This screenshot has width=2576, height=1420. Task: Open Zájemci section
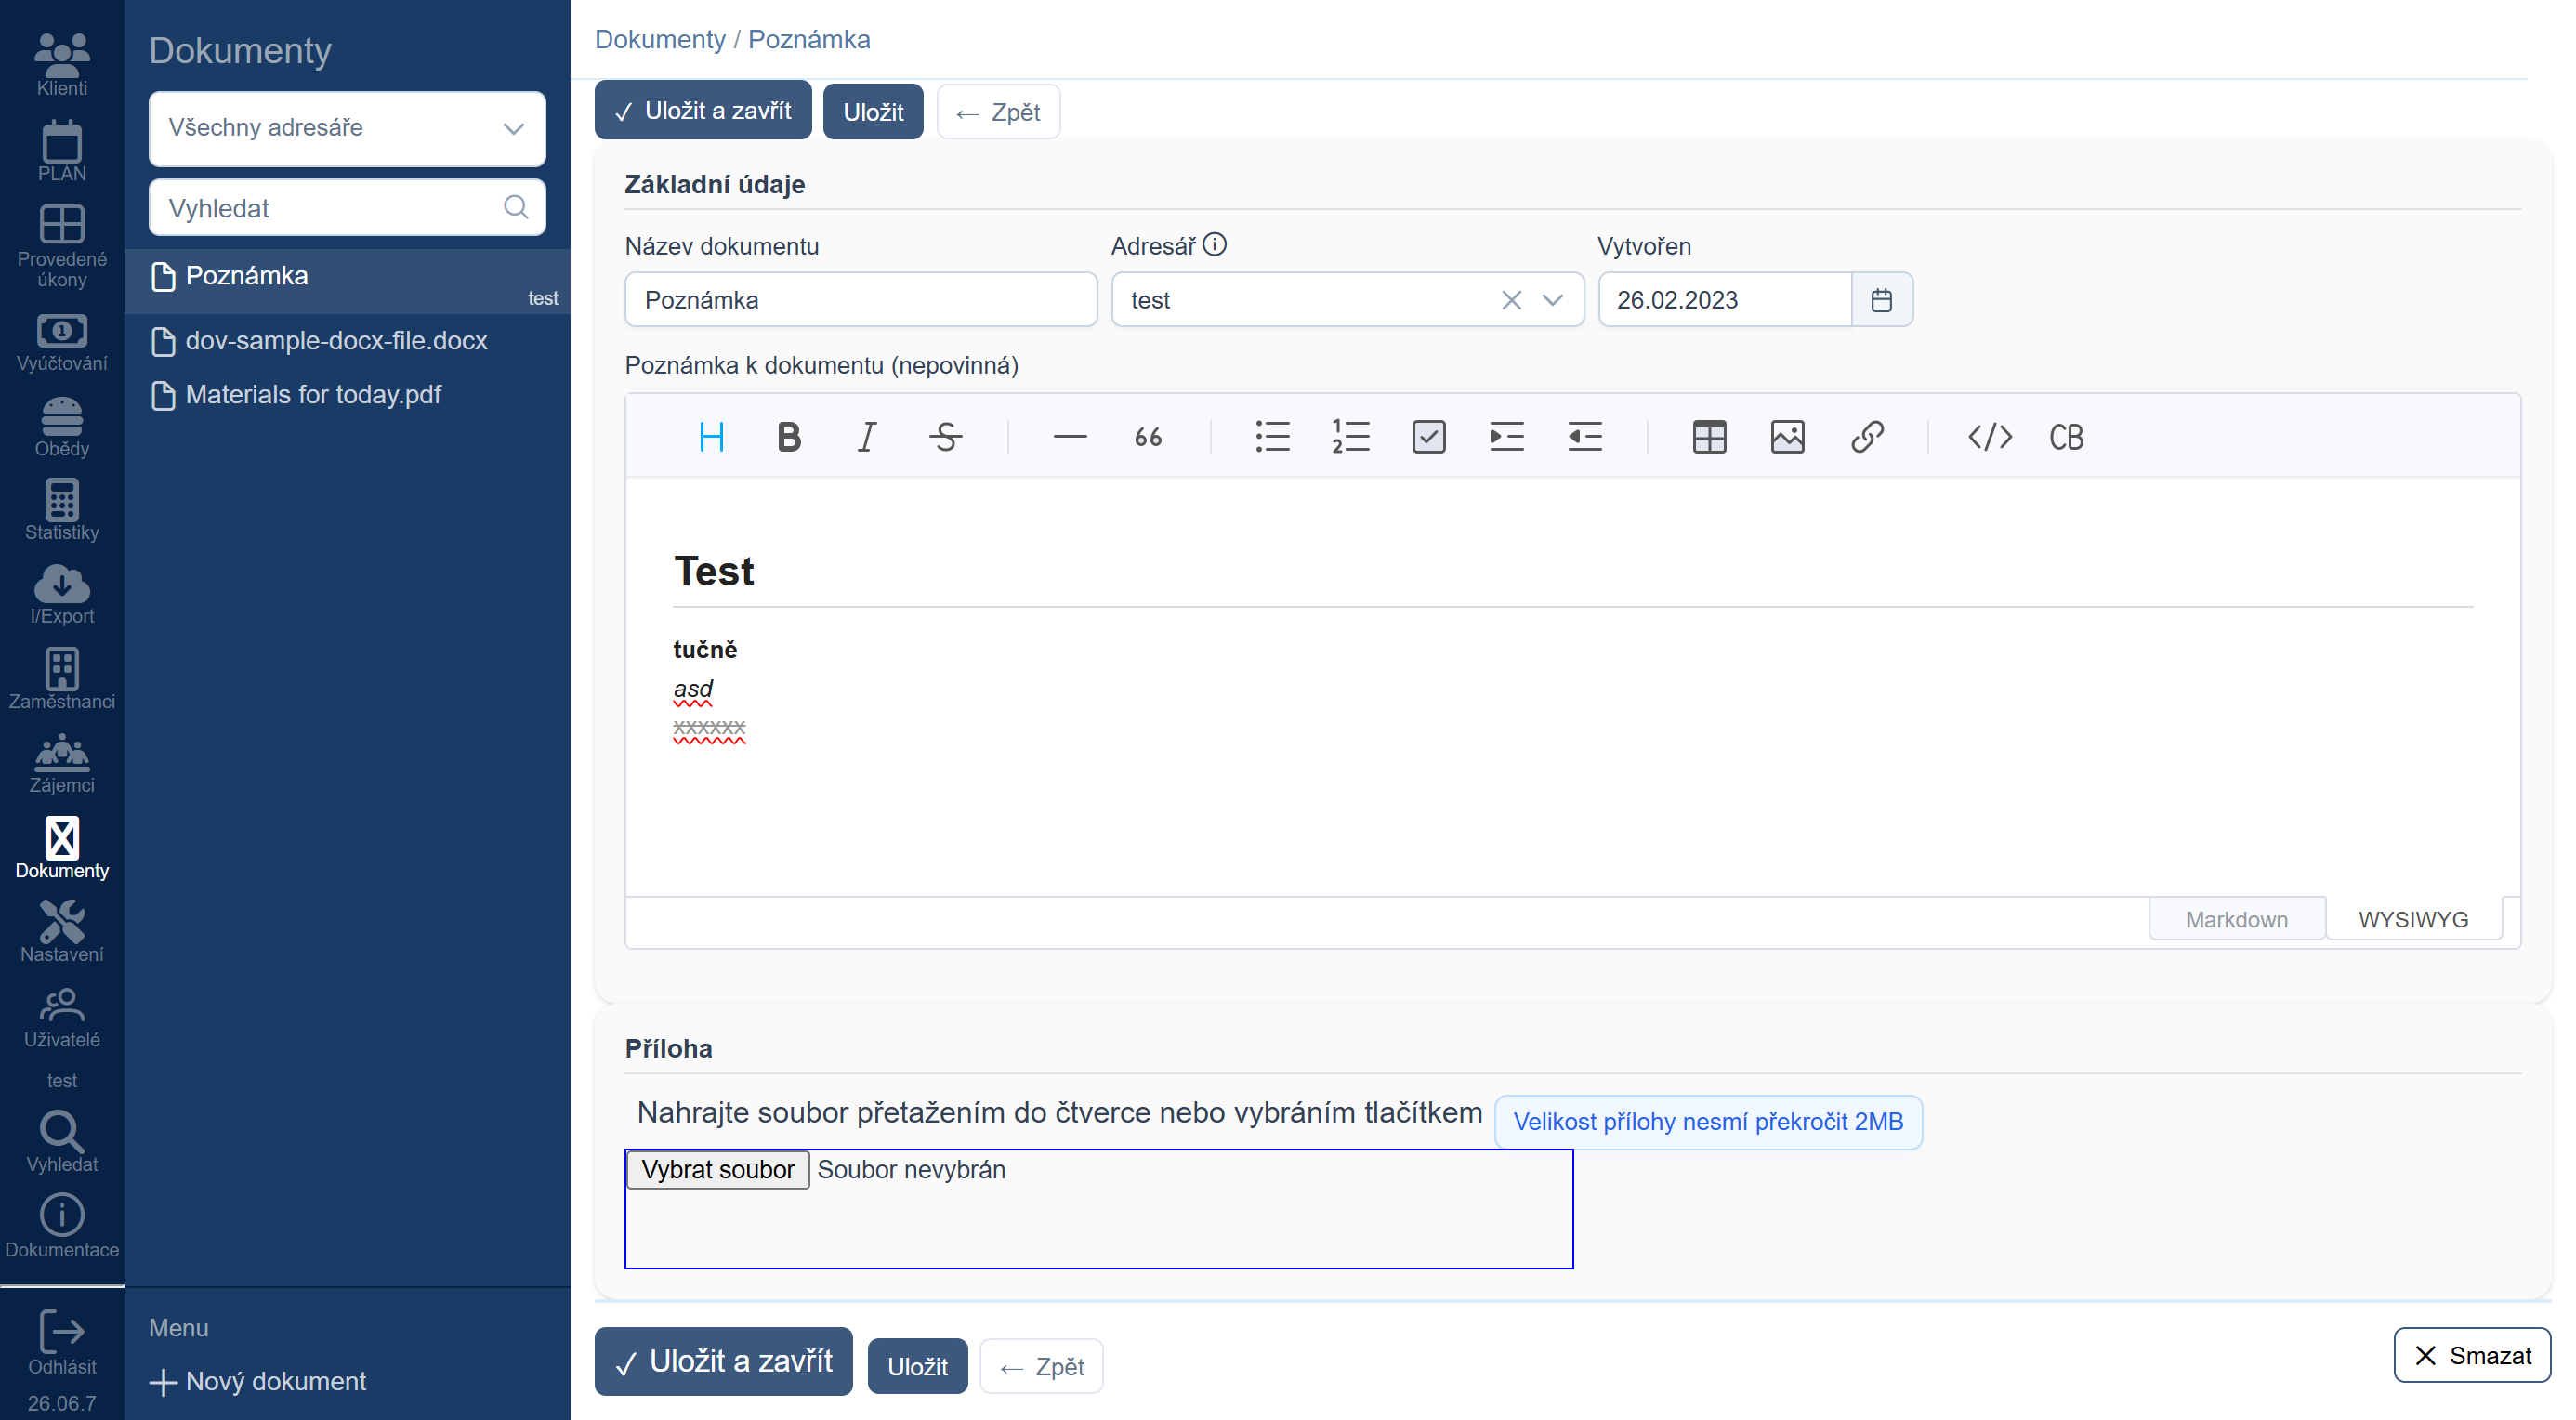[62, 763]
